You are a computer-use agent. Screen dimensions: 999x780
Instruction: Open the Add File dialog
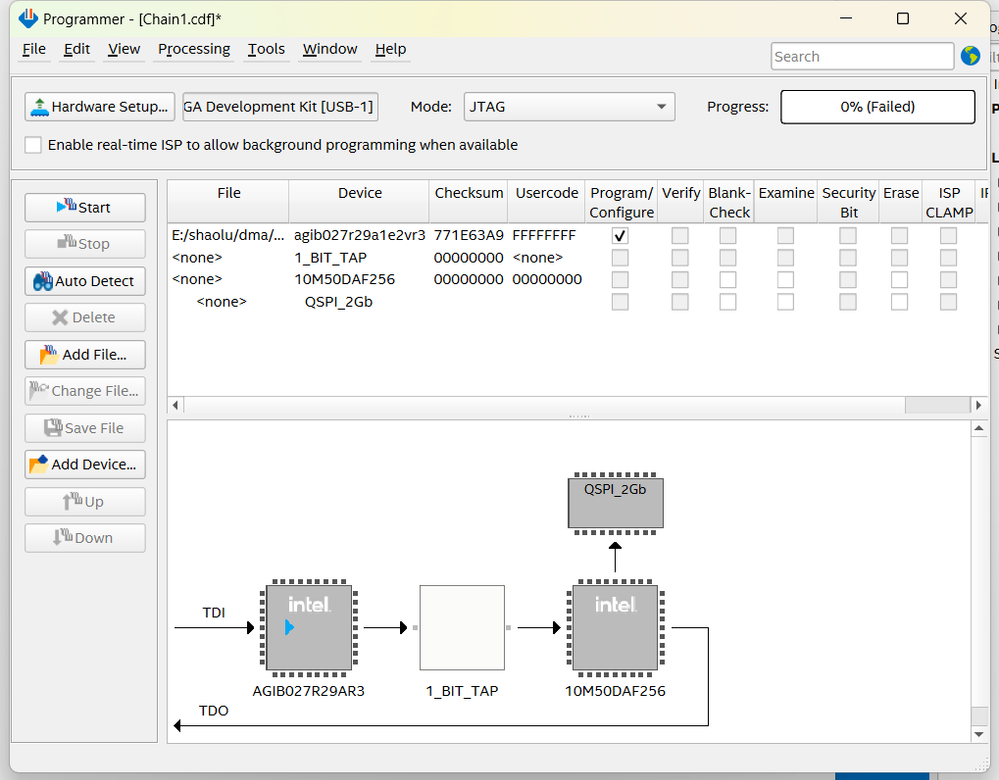point(85,355)
